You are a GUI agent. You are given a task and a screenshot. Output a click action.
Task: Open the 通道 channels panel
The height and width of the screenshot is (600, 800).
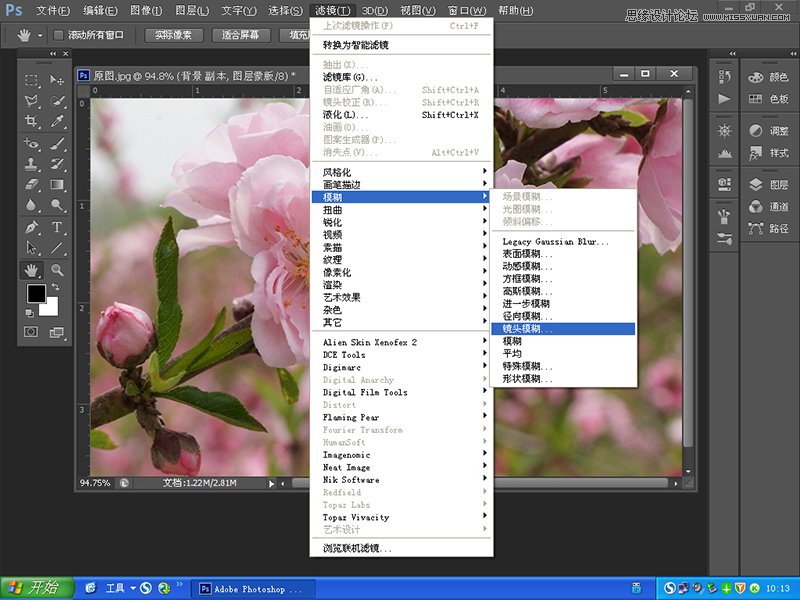(768, 207)
